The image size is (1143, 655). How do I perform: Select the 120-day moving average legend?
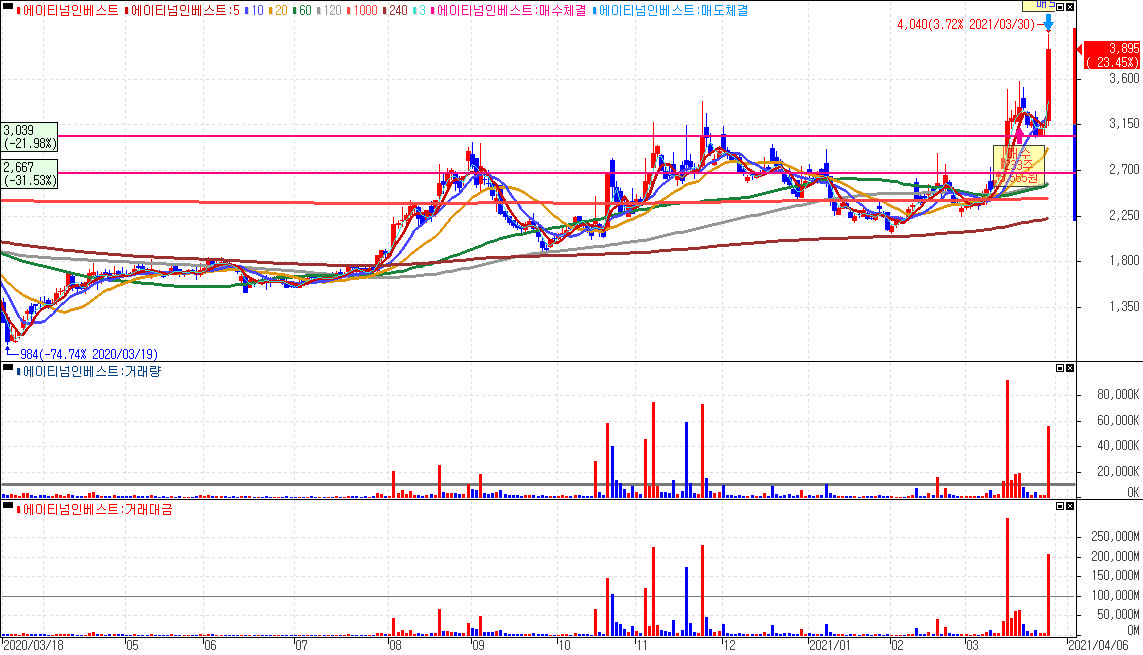(330, 11)
